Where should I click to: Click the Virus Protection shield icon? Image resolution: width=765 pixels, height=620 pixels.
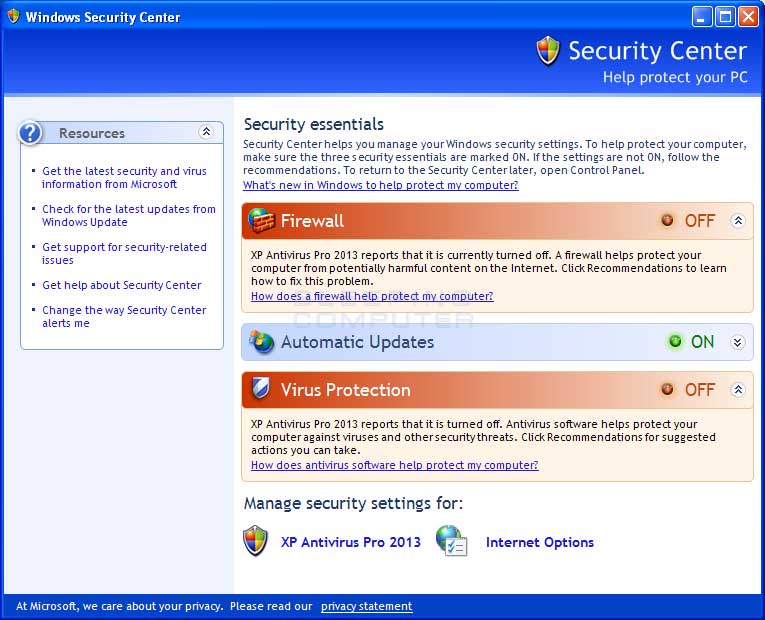point(261,389)
